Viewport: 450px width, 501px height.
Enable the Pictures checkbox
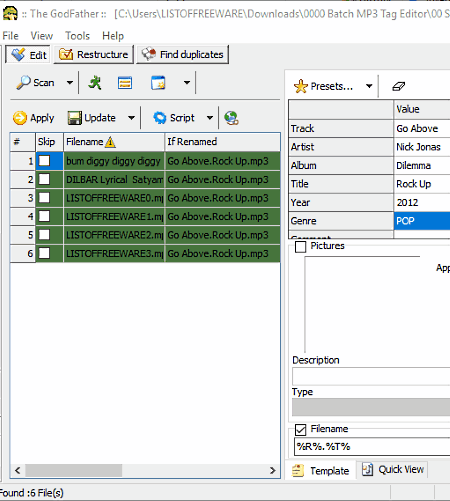[300, 247]
